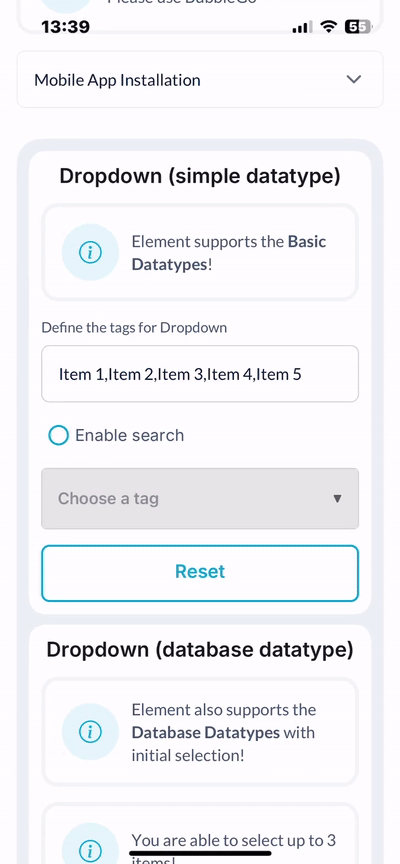Expand the Mobile App Installation chevron
The width and height of the screenshot is (400, 864).
tap(353, 79)
